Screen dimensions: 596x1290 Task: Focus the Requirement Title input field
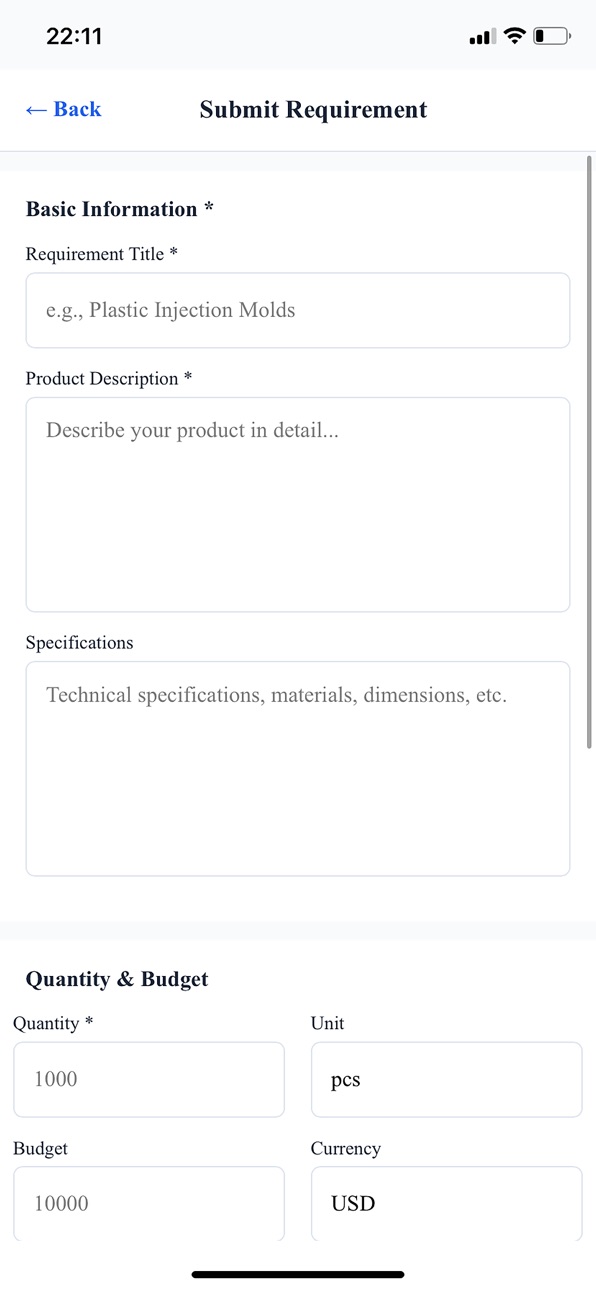click(298, 310)
